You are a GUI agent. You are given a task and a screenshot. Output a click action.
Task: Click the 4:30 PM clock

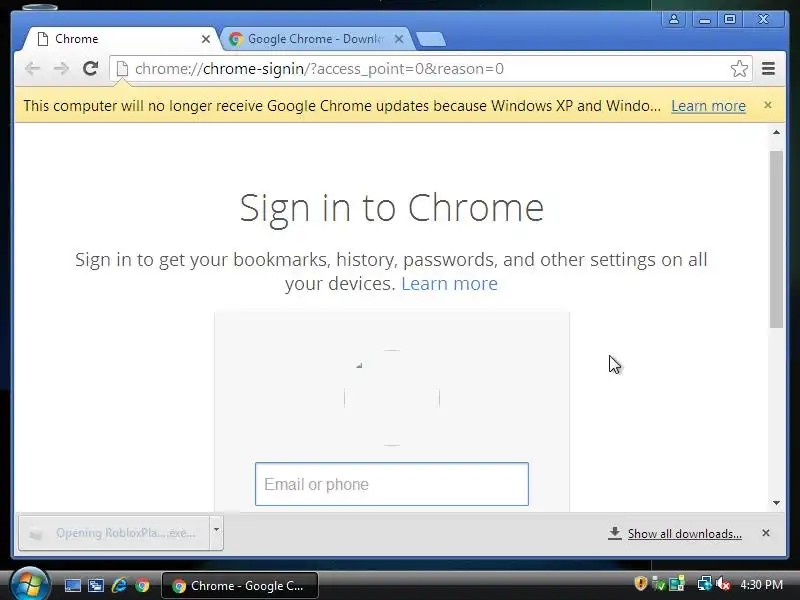tap(761, 584)
